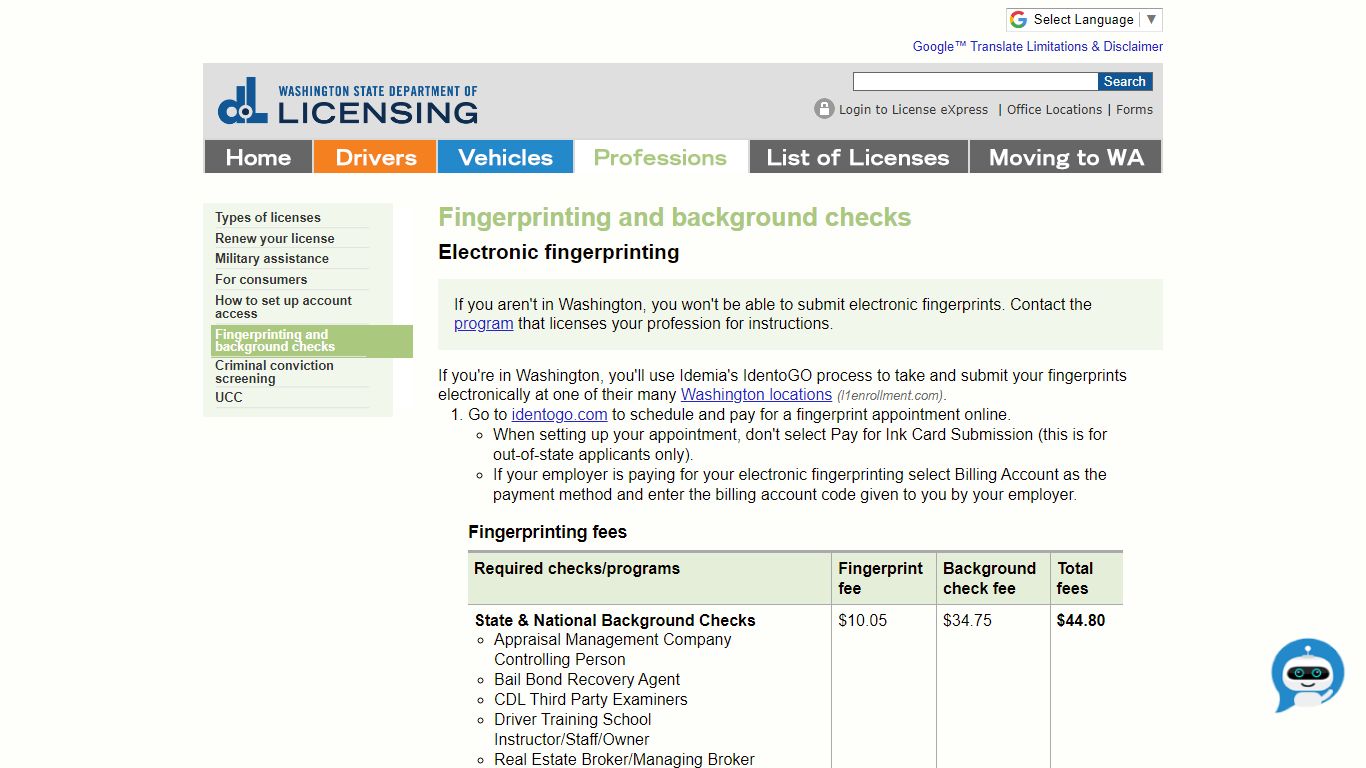Click the $34.75 background check fee cell
1366x768 pixels.
(x=967, y=620)
